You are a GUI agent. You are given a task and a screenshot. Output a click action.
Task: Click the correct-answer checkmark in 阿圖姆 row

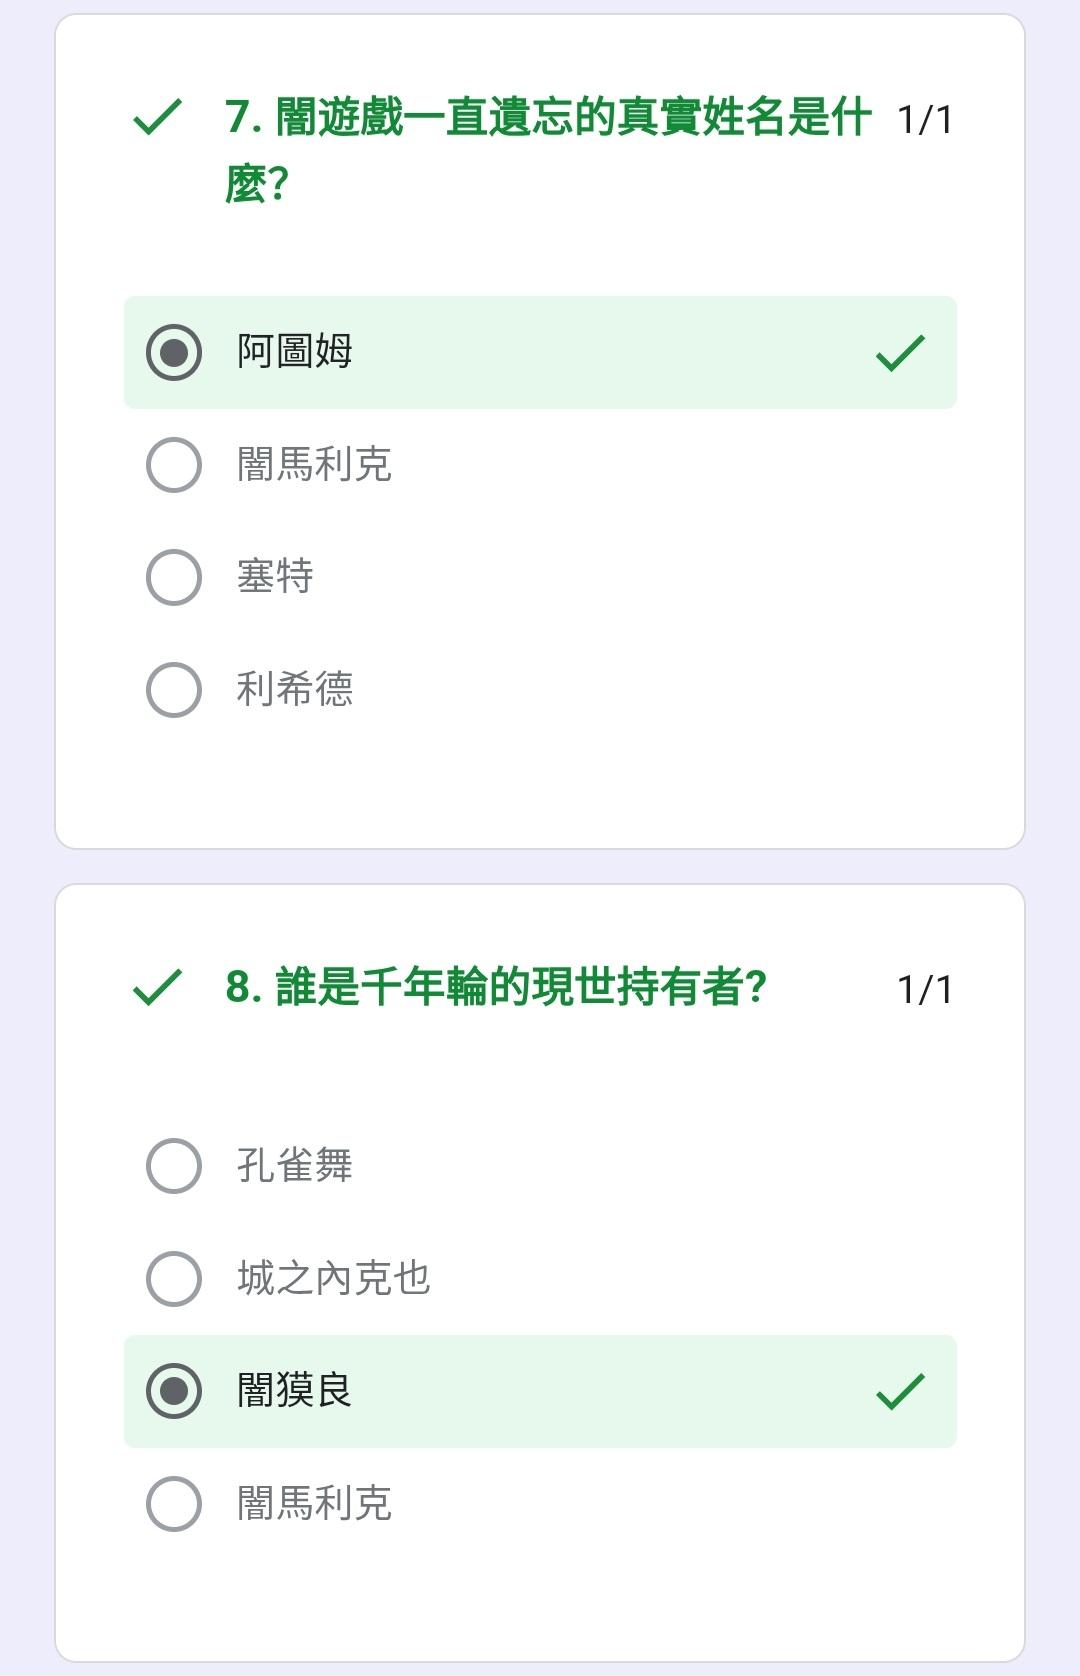tap(900, 352)
